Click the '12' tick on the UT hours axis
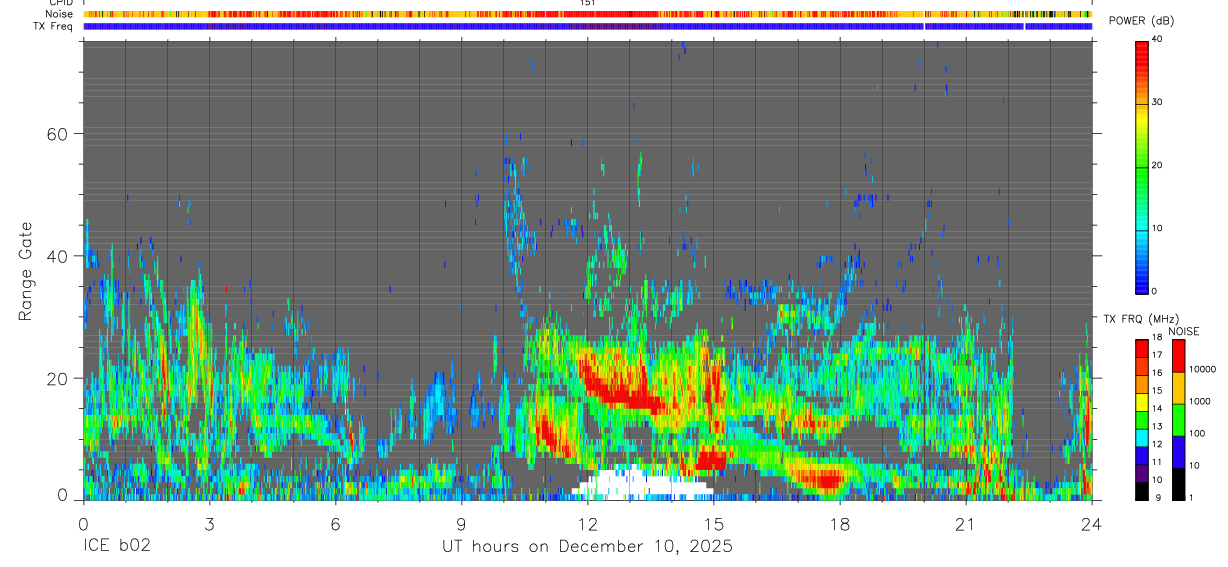The height and width of the screenshot is (567, 1228). pyautogui.click(x=588, y=523)
